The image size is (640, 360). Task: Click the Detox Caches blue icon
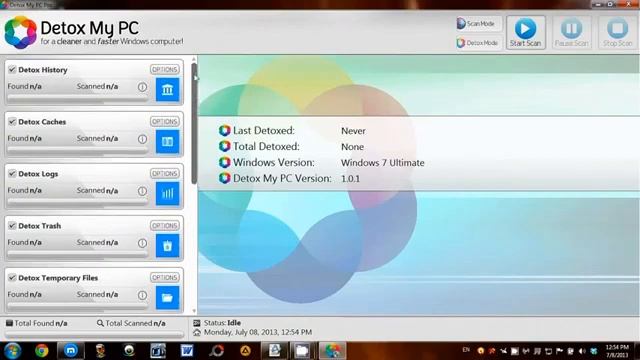167,142
